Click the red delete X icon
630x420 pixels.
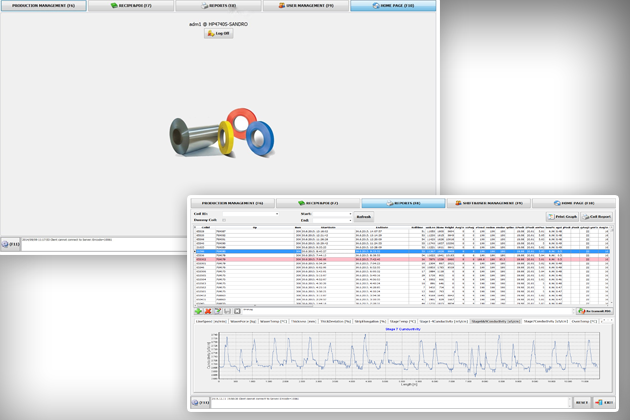pos(206,312)
